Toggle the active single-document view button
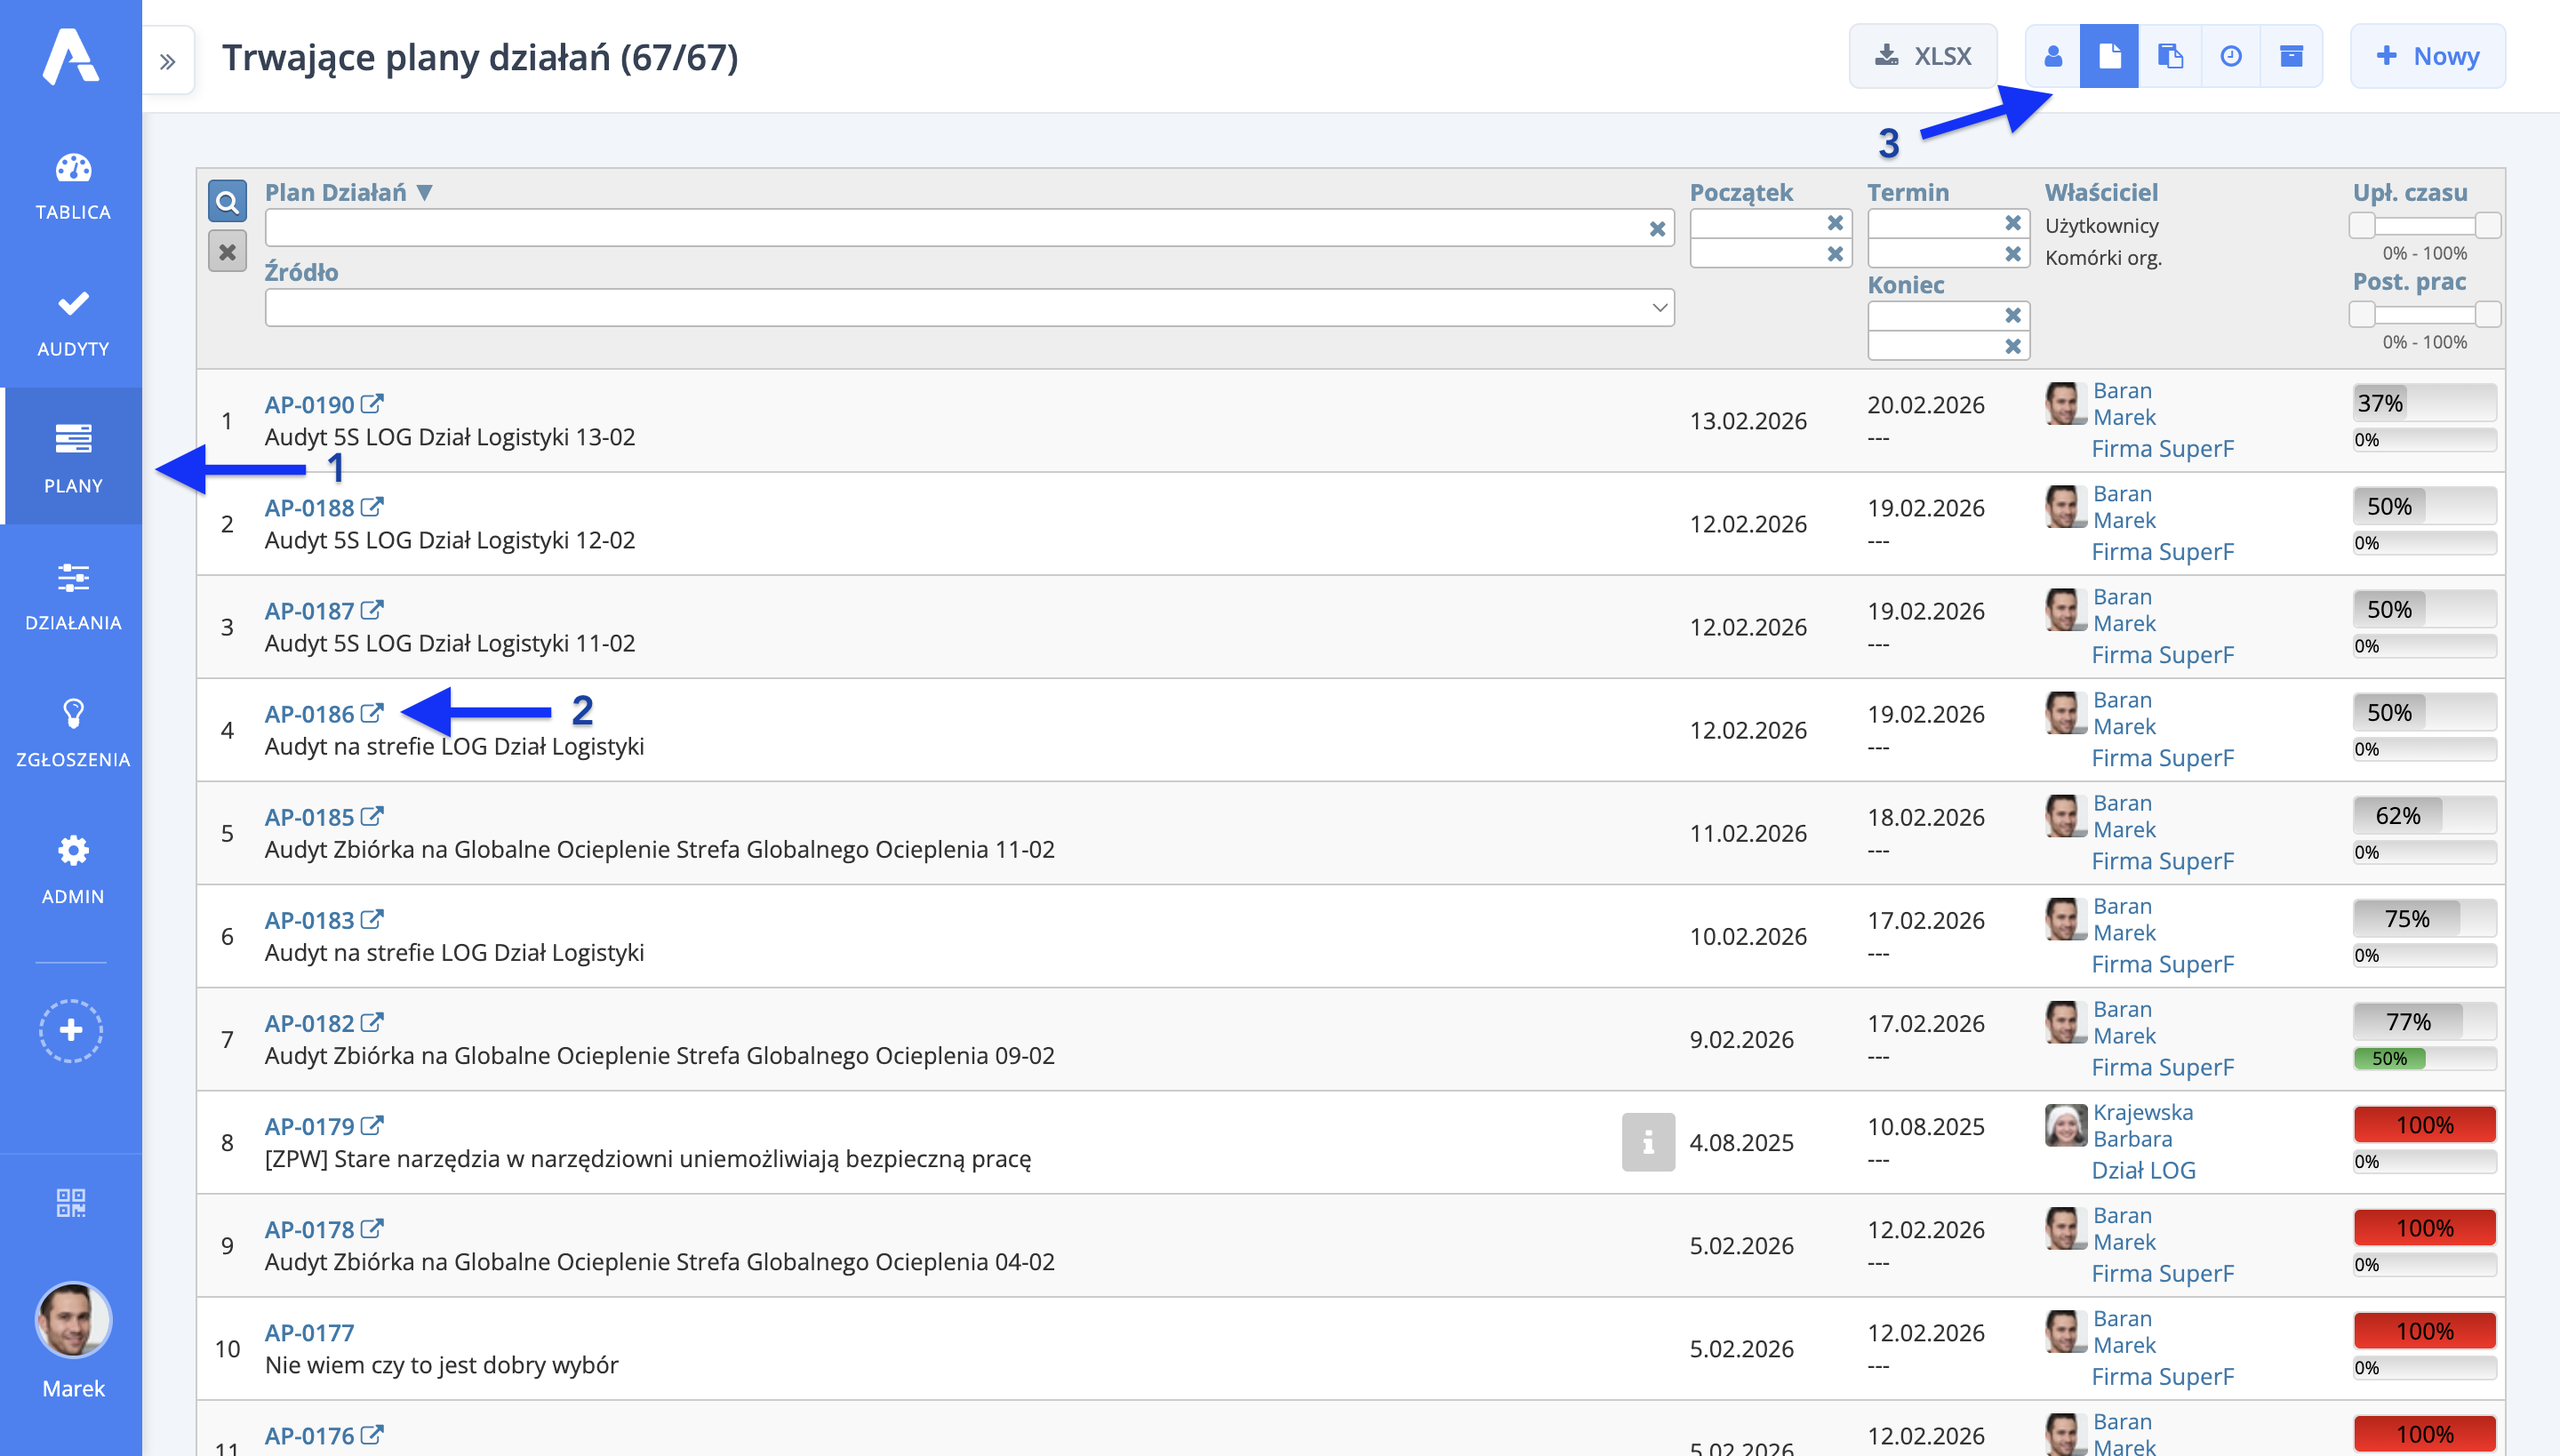The height and width of the screenshot is (1456, 2560). pyautogui.click(x=2109, y=56)
